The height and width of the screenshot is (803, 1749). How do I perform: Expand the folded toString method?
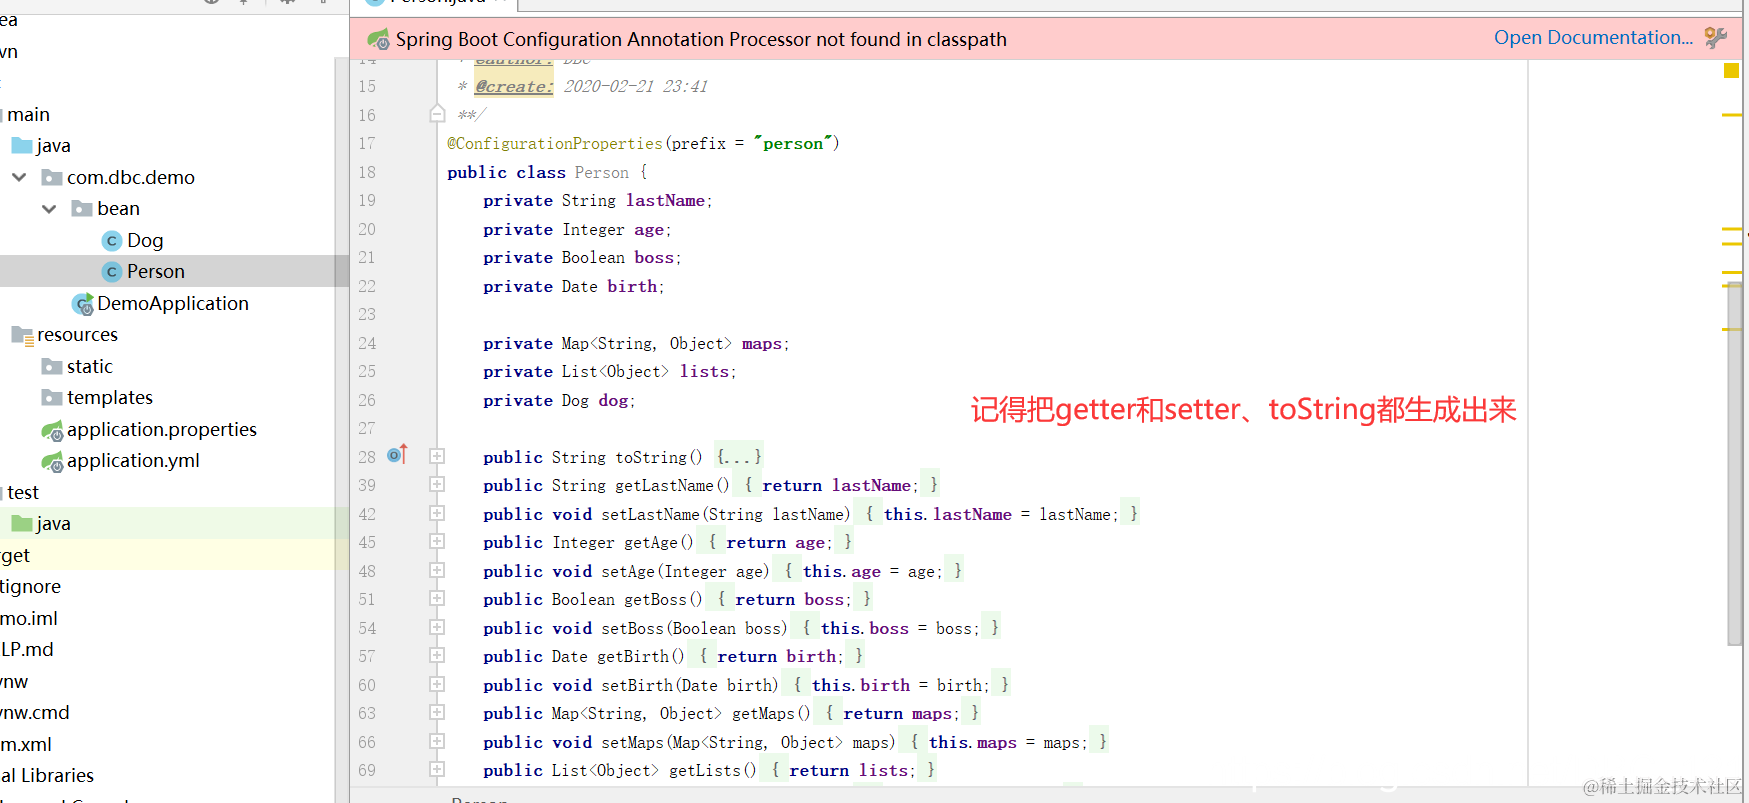tap(437, 456)
